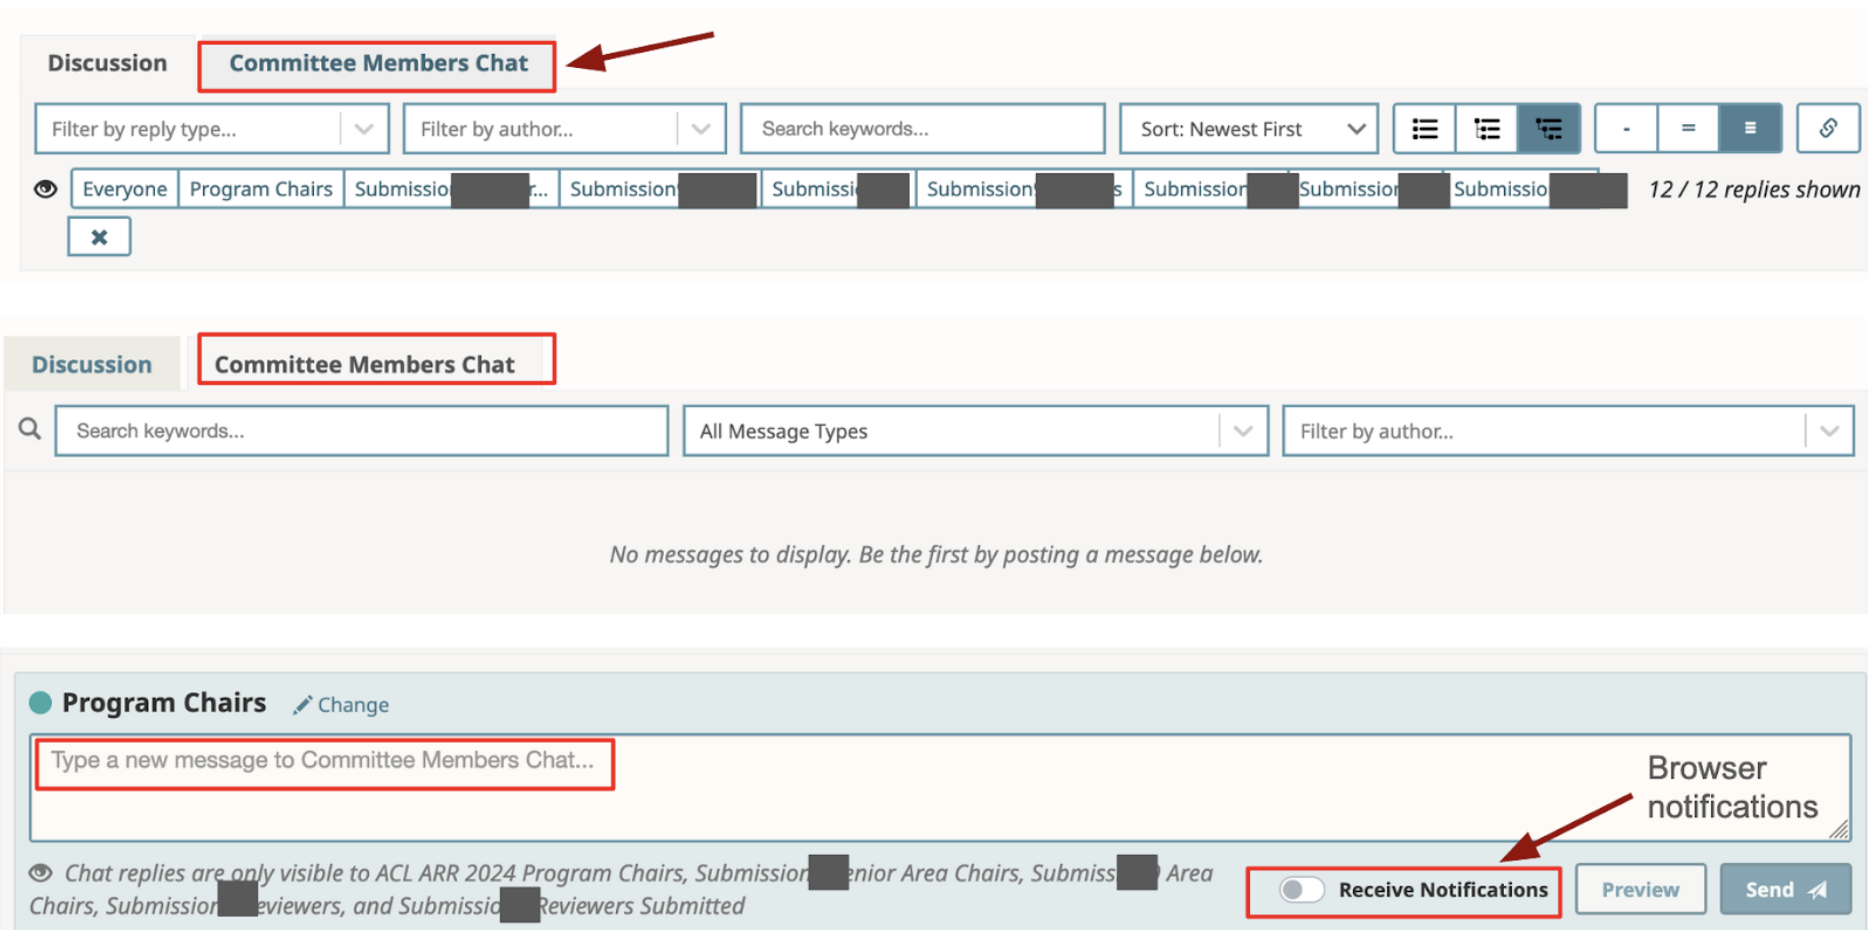Viewport: 1868px width, 930px height.
Task: Open the All Message Types dropdown
Action: (x=976, y=431)
